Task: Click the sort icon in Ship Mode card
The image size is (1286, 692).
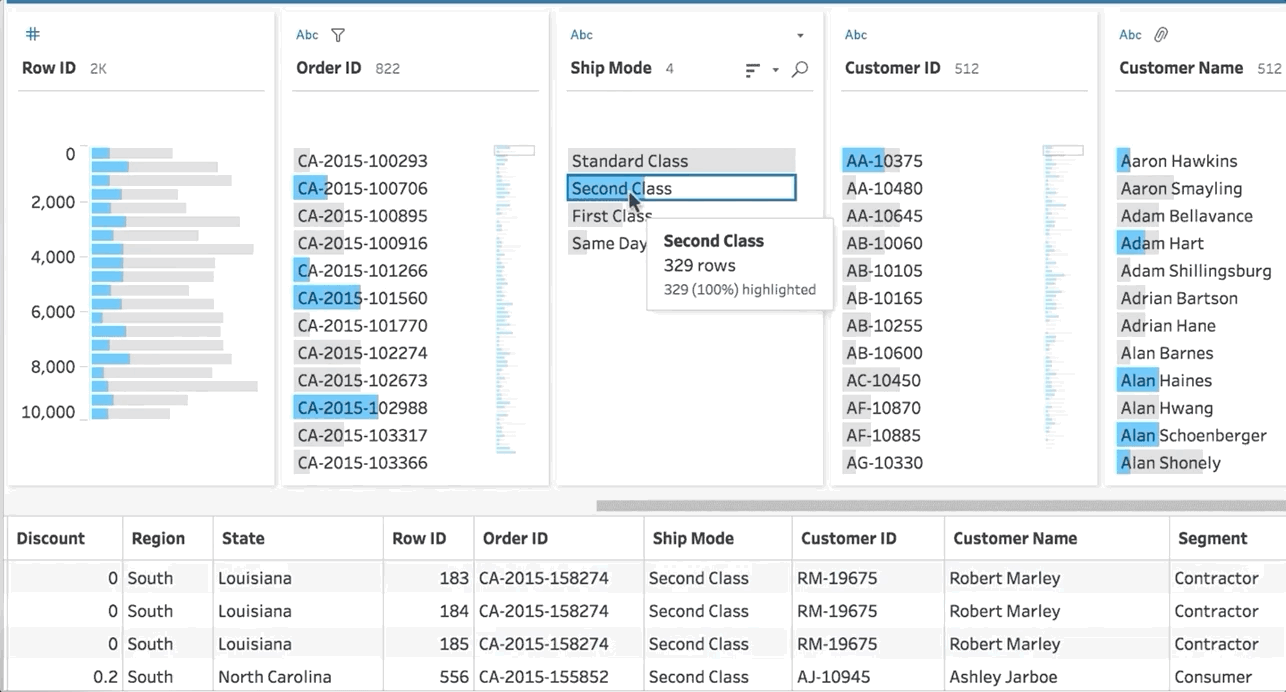Action: click(753, 70)
